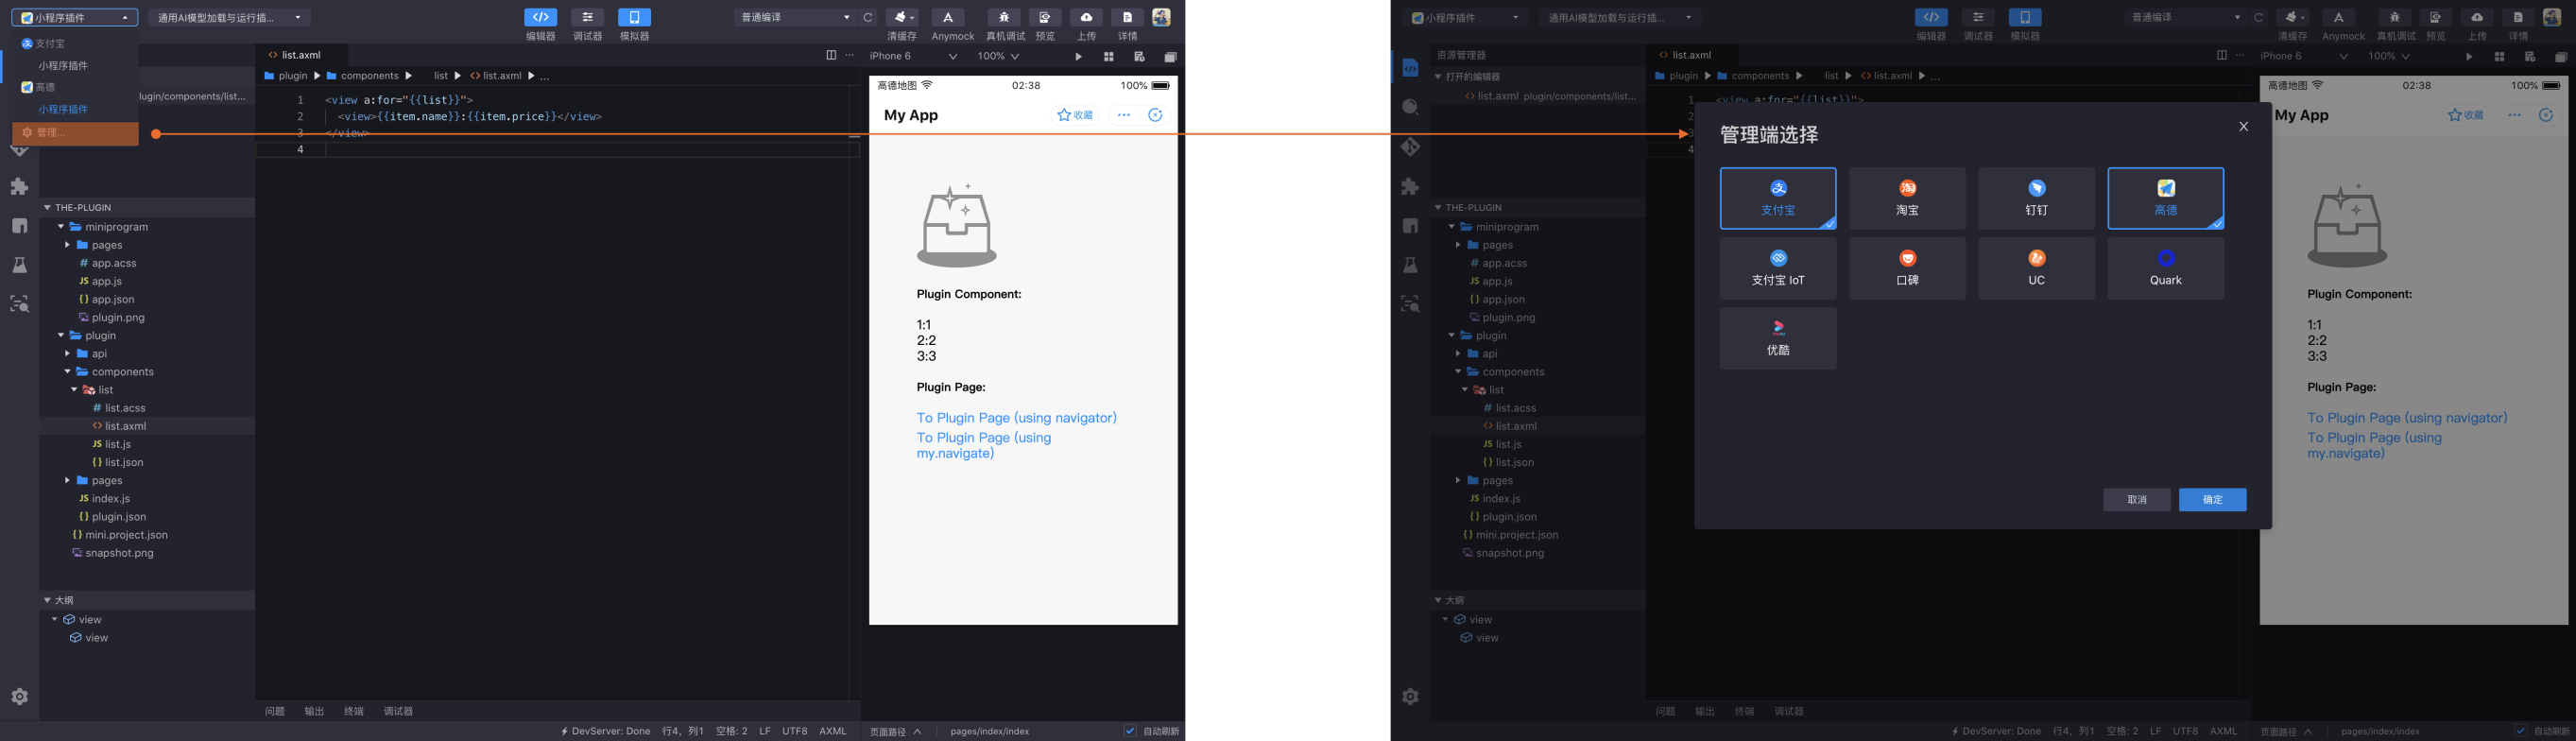Switch to the 问题 panel tab in left screenshot
The height and width of the screenshot is (741, 2576).
[275, 711]
